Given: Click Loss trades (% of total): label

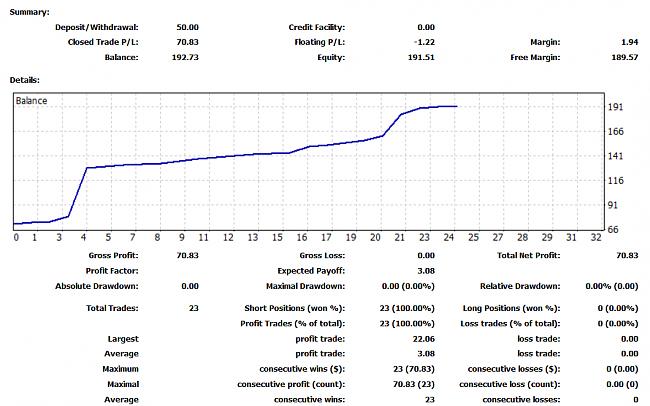Looking at the screenshot, I should click(510, 323).
